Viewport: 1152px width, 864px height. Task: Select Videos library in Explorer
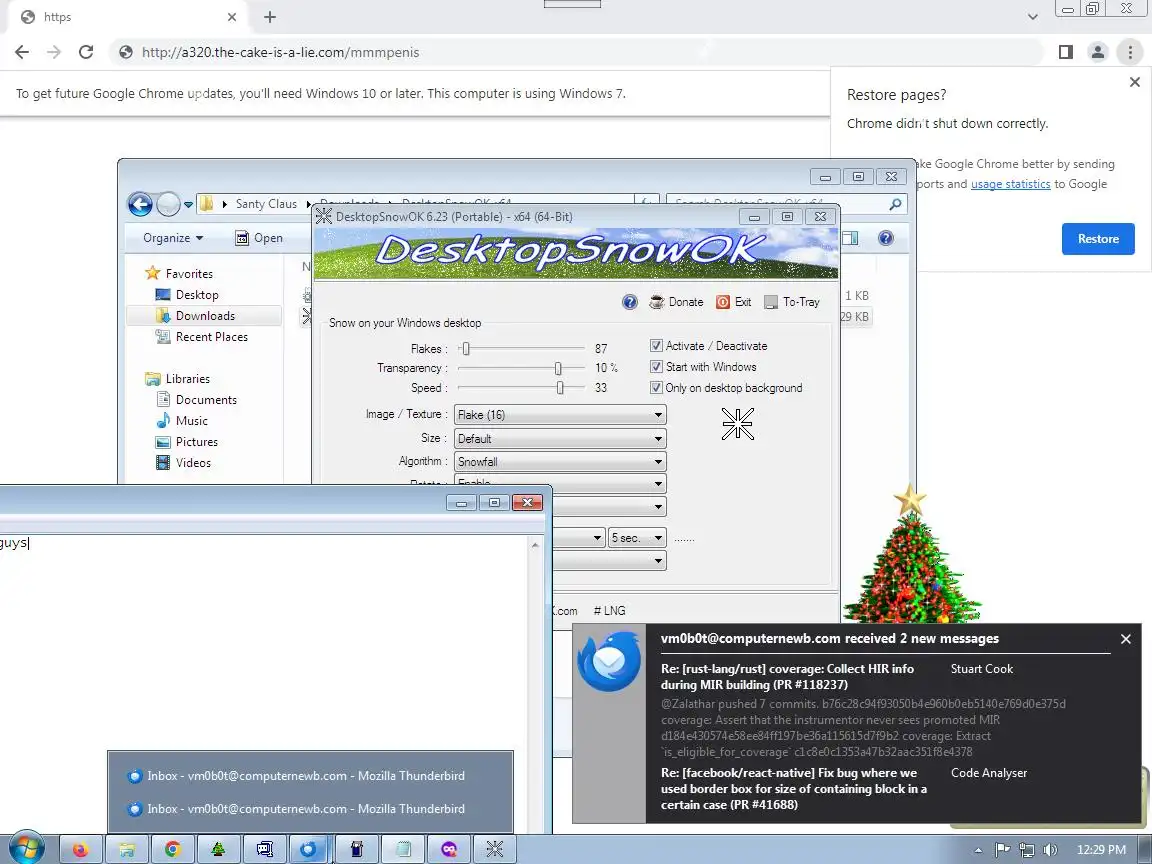click(x=184, y=463)
